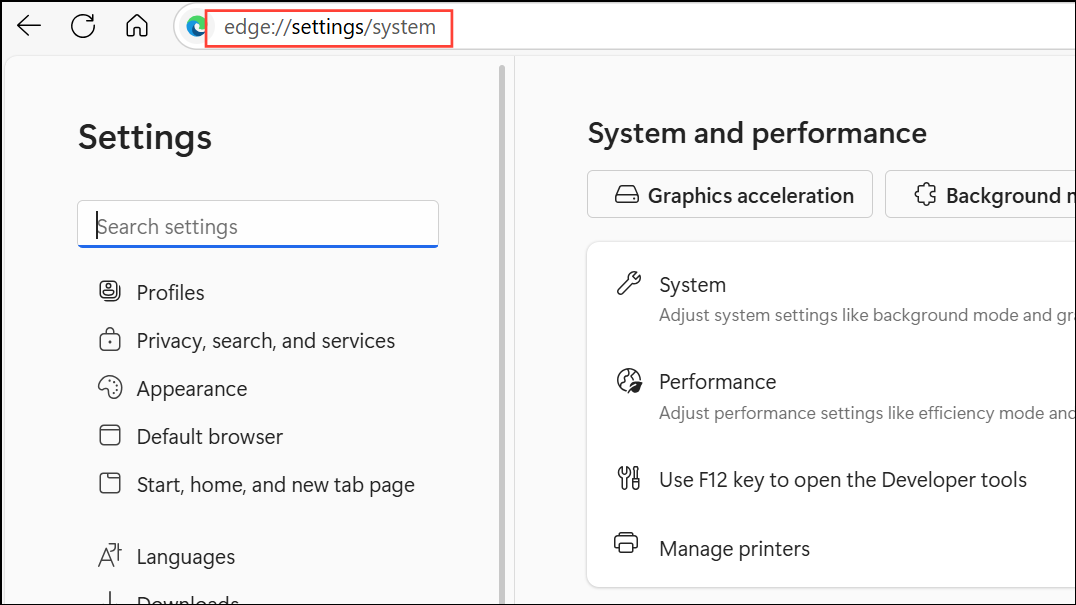This screenshot has width=1076, height=605.
Task: Click the Profiles sidebar icon
Action: 110,292
